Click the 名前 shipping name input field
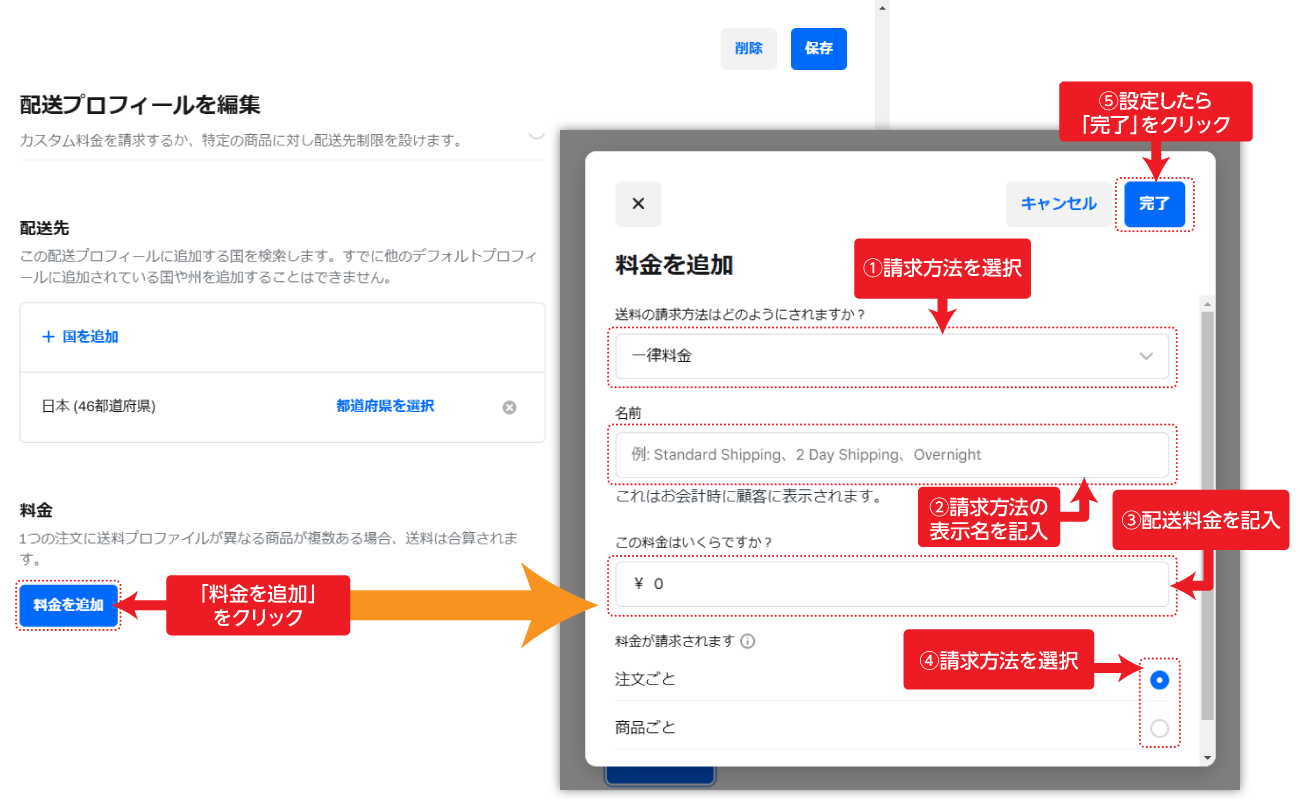The image size is (1300, 800). tap(890, 455)
